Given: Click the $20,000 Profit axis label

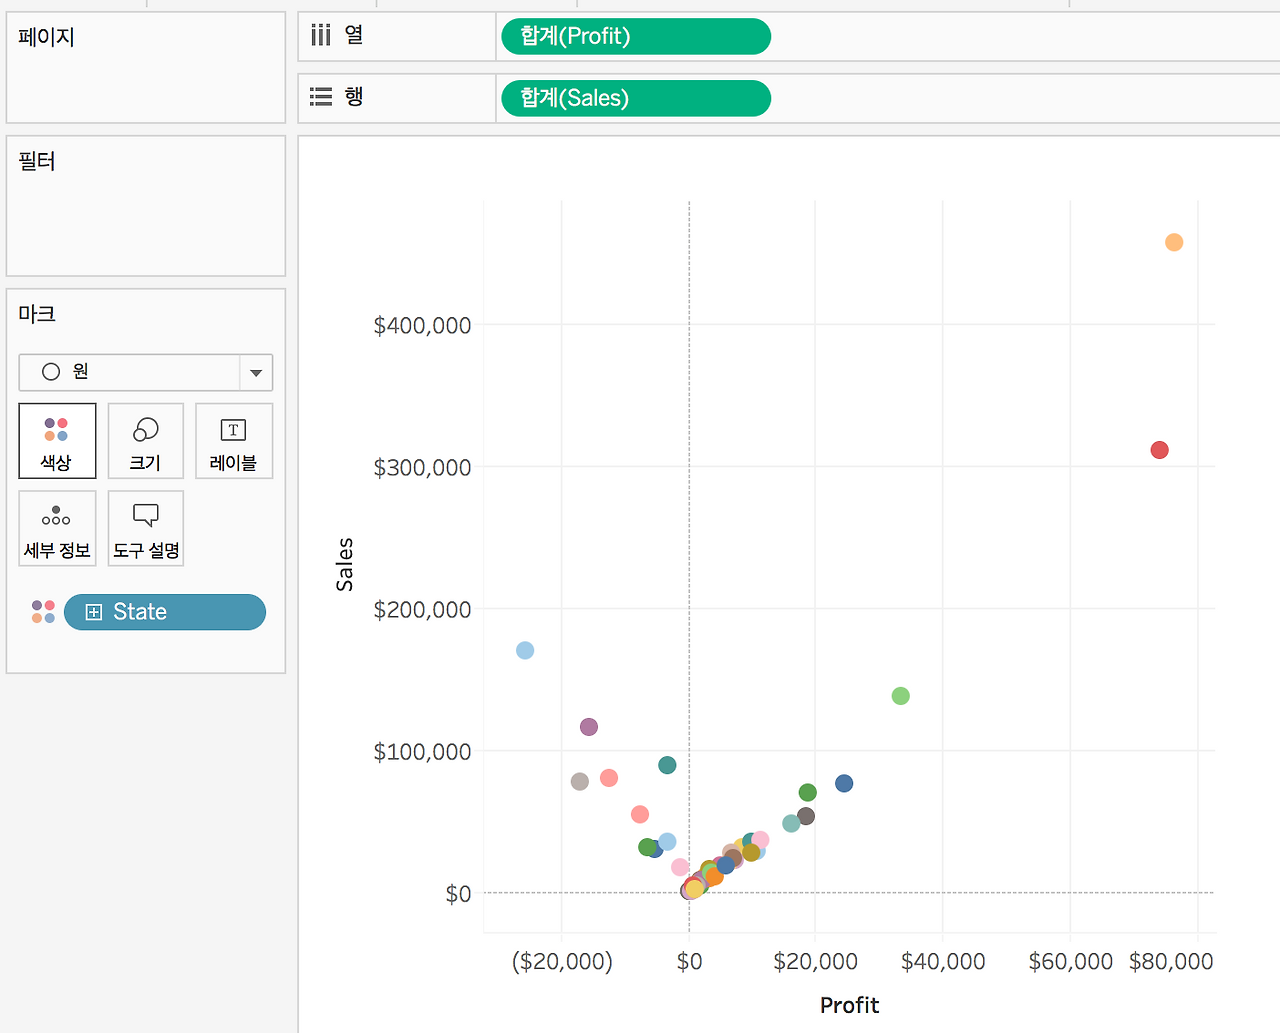Looking at the screenshot, I should coord(815,962).
